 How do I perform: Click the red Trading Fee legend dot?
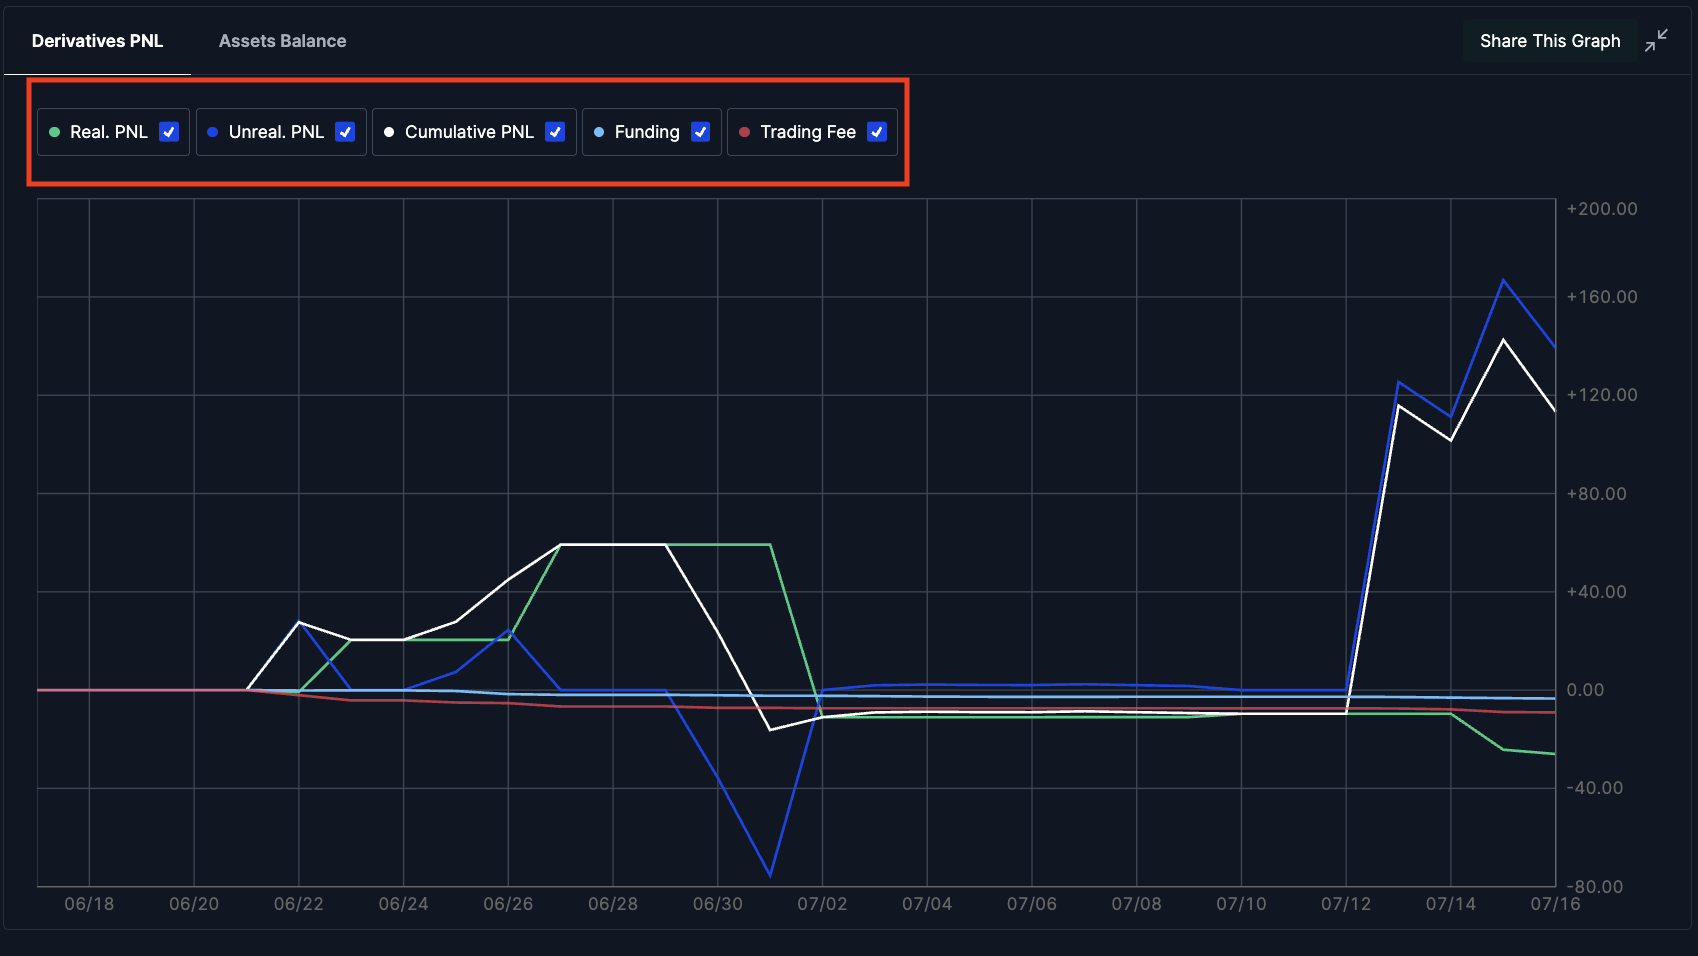pos(744,132)
